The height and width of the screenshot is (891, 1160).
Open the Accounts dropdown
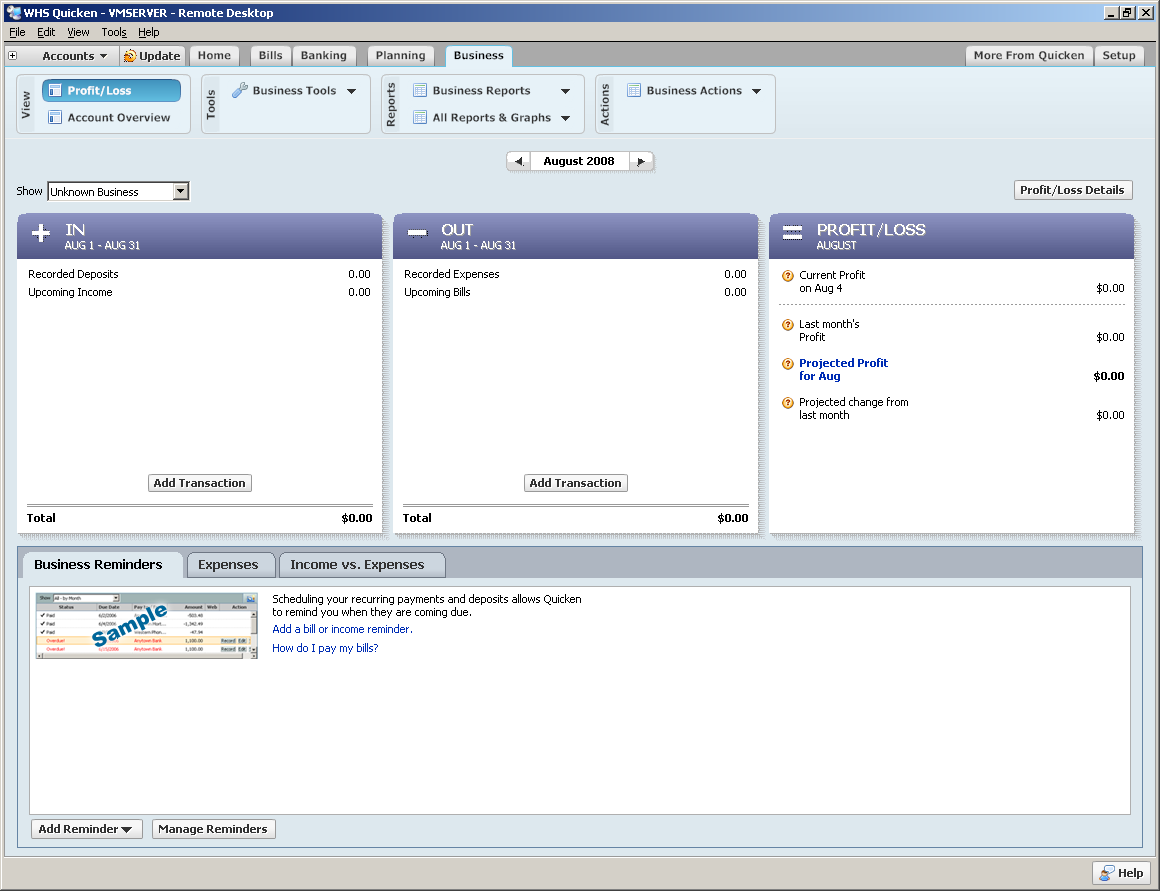(x=75, y=56)
